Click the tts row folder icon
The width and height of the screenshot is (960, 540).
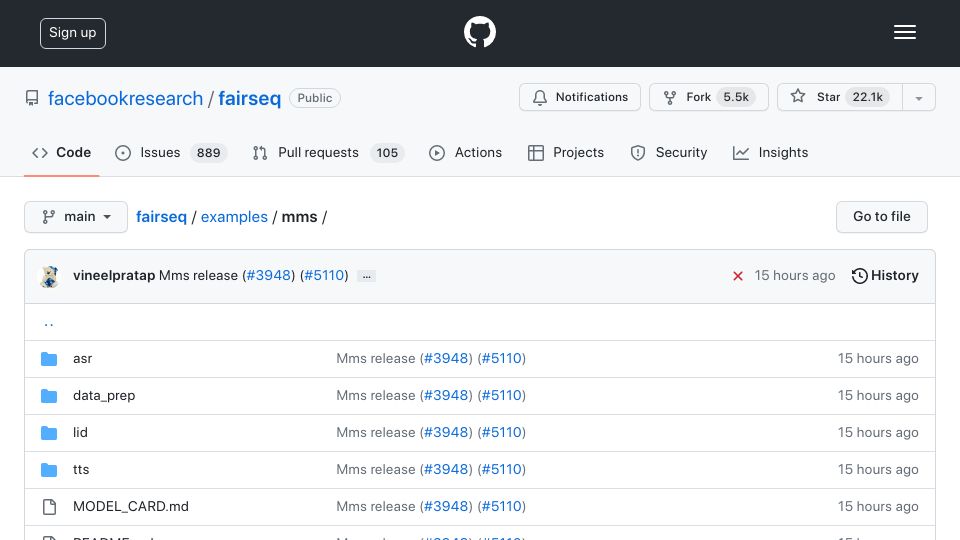point(49,470)
